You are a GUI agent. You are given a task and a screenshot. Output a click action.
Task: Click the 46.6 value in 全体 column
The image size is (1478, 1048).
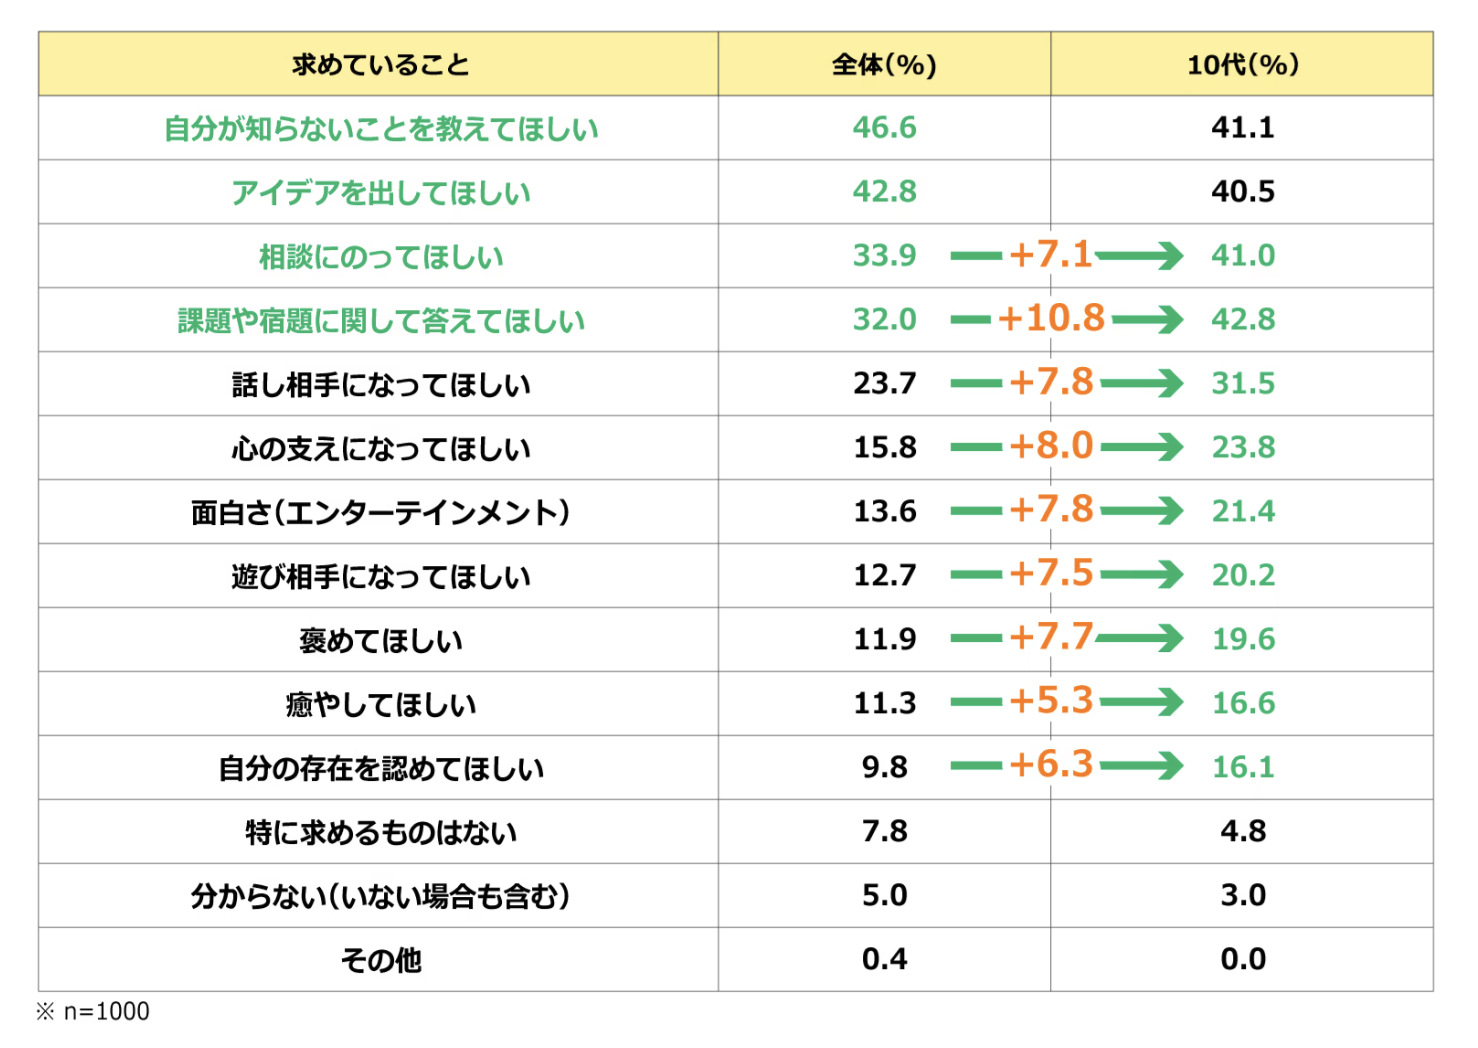(x=884, y=128)
